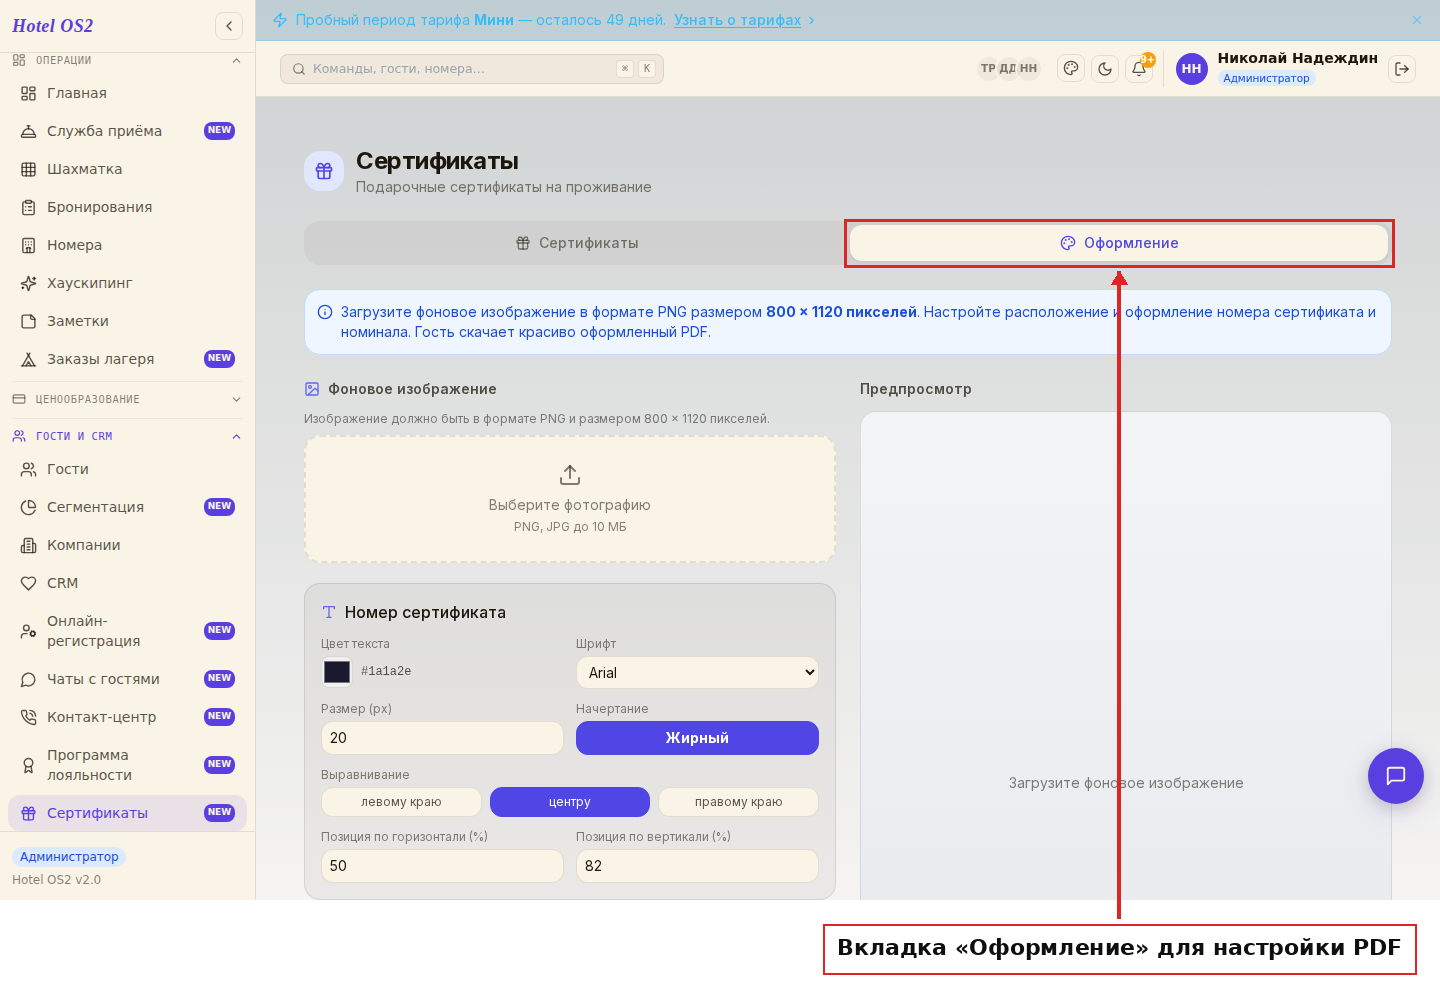
Task: Click the Заказы лагеря tent icon
Action: tap(29, 359)
